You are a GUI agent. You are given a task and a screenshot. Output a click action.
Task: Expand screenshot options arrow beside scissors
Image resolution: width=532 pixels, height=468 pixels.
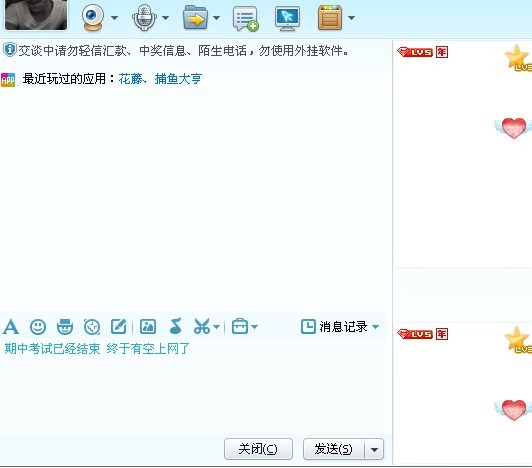click(x=216, y=327)
